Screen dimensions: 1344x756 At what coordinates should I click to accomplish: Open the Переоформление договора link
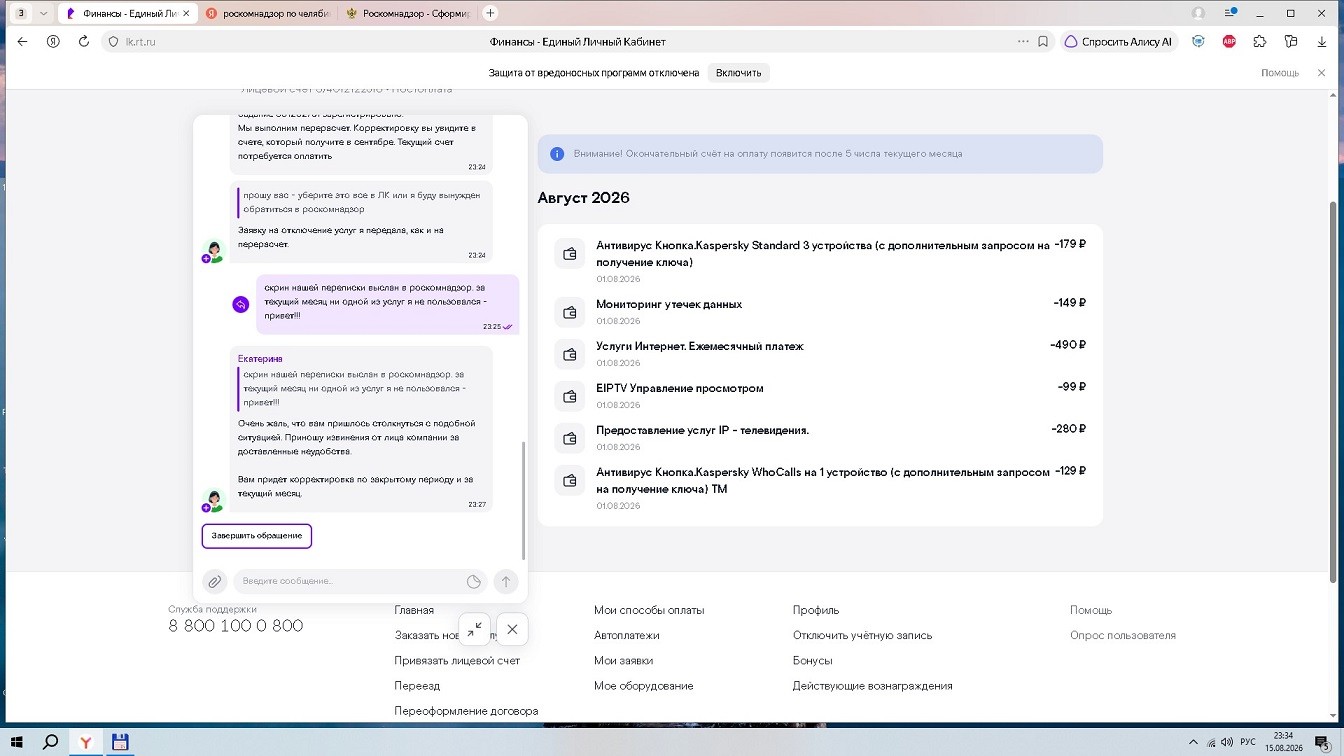coord(466,711)
